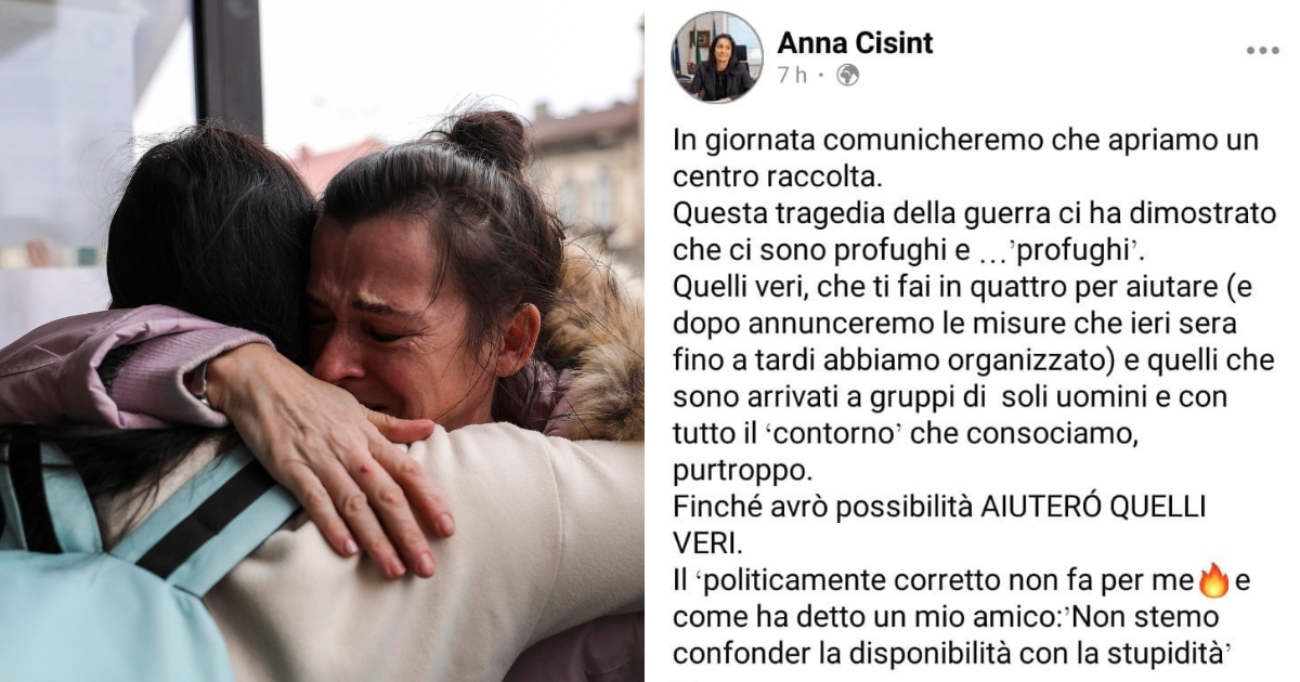The width and height of the screenshot is (1300, 682).
Task: Click the word "purtroppo." in the post
Action: coord(725,472)
